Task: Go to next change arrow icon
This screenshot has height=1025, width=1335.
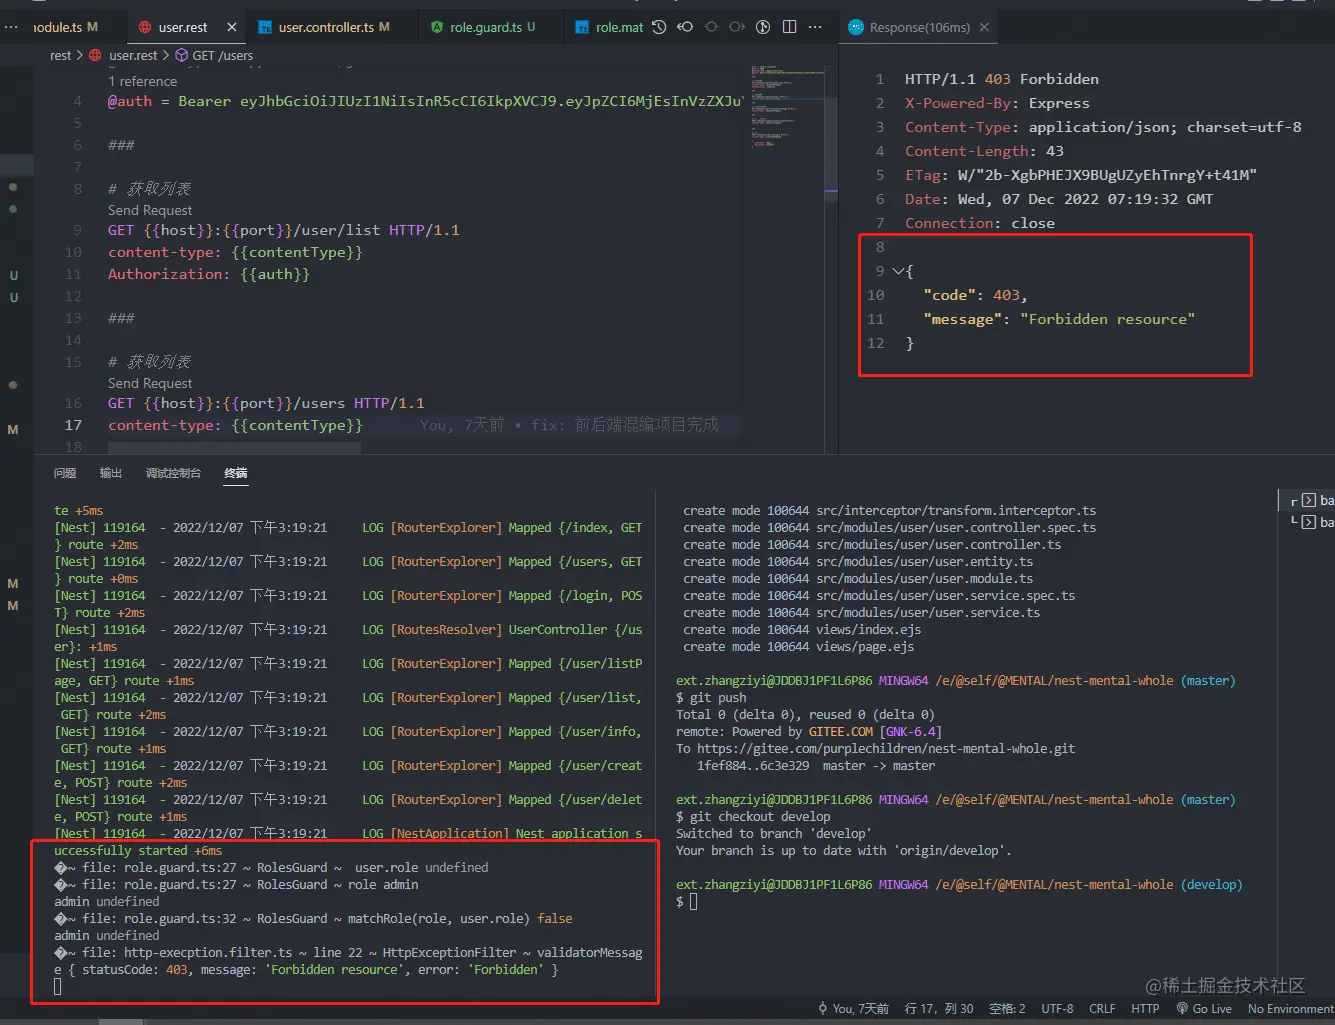Action: coord(737,27)
